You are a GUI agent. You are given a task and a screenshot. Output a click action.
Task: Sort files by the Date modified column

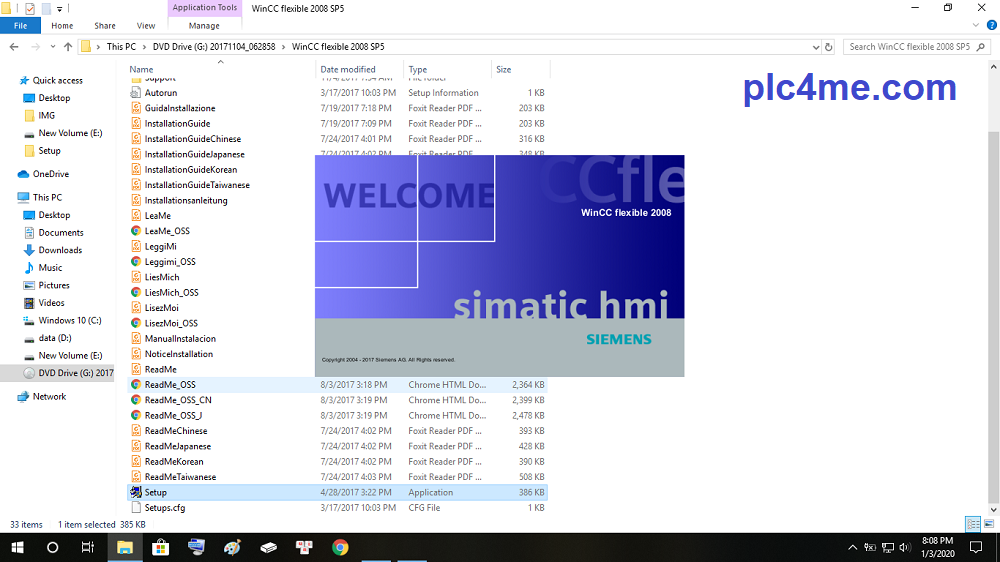[348, 69]
